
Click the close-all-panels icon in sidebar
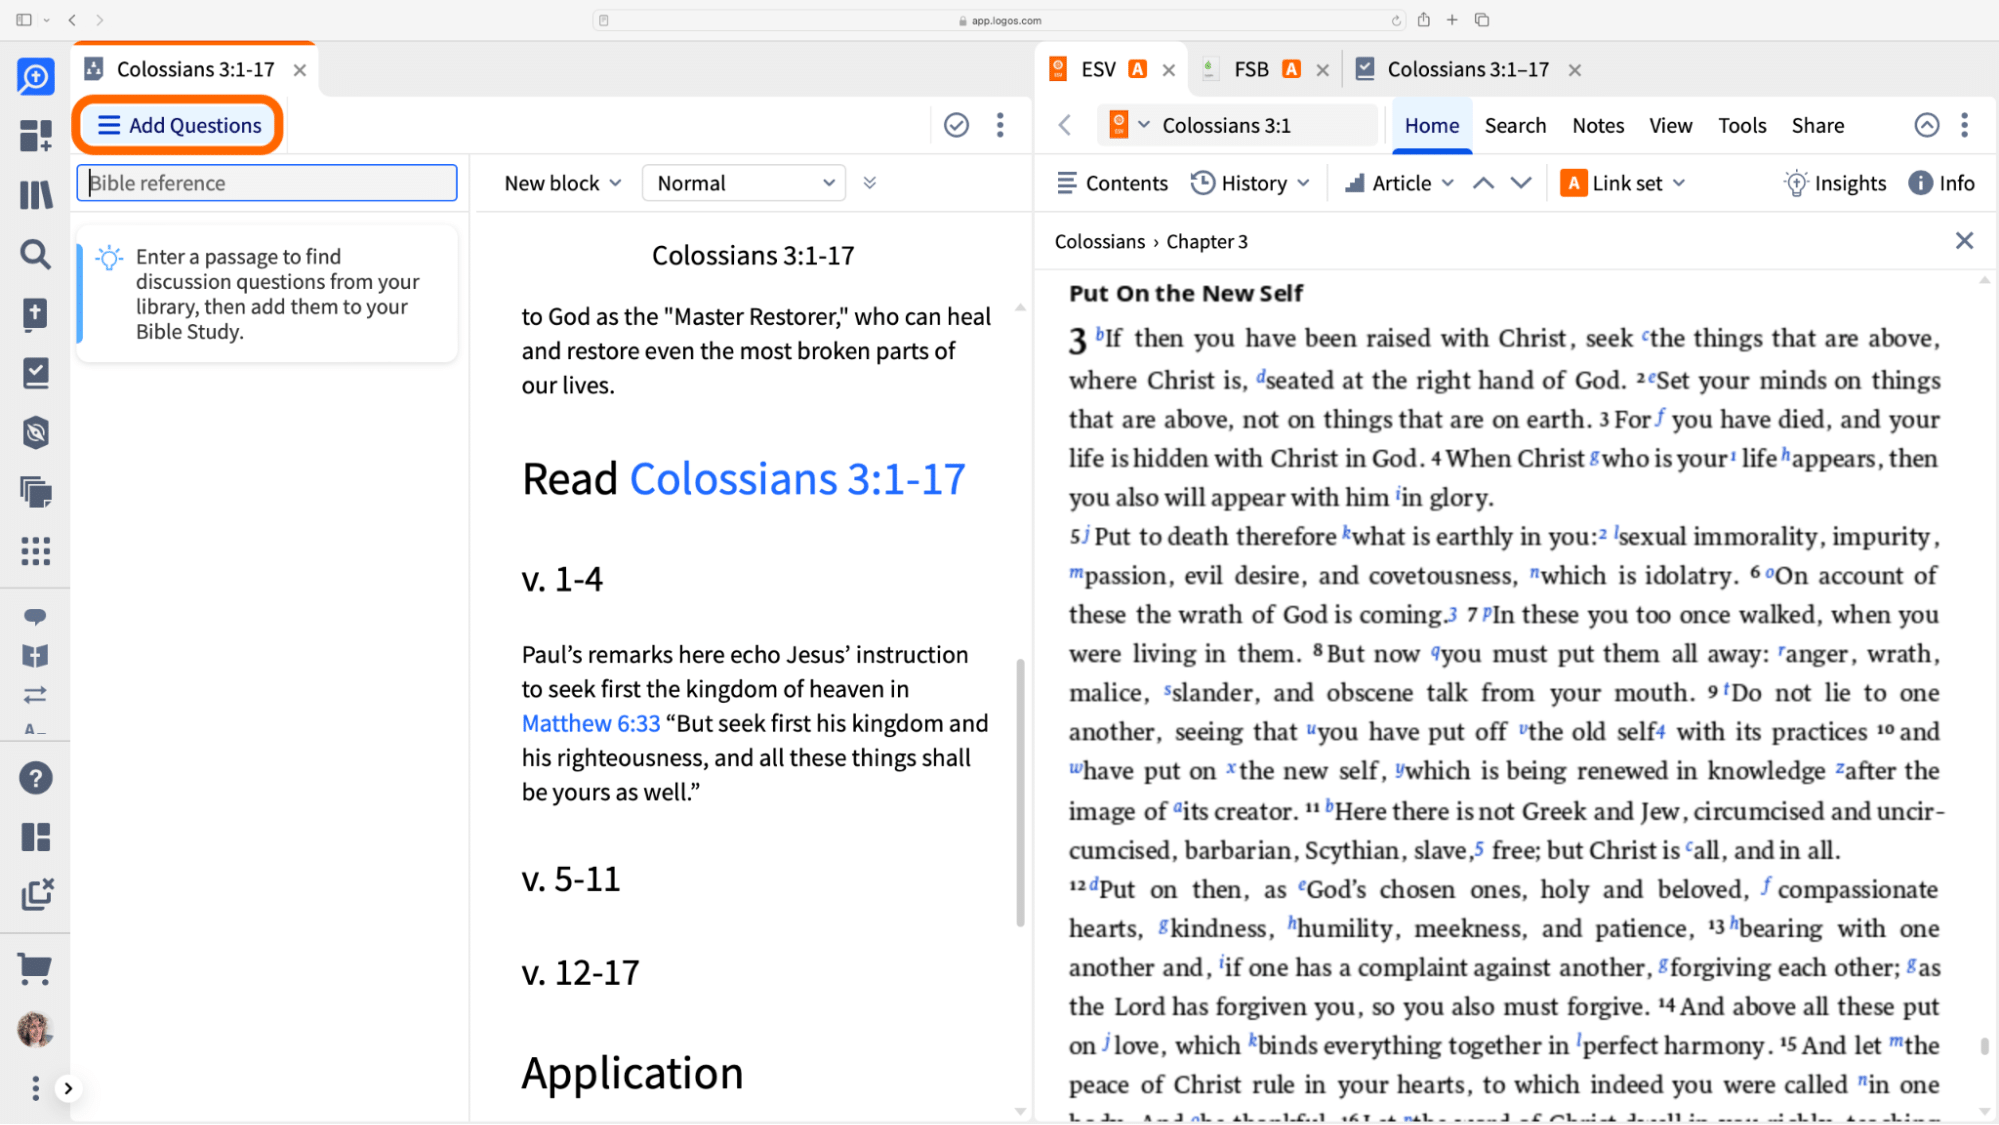tap(37, 894)
